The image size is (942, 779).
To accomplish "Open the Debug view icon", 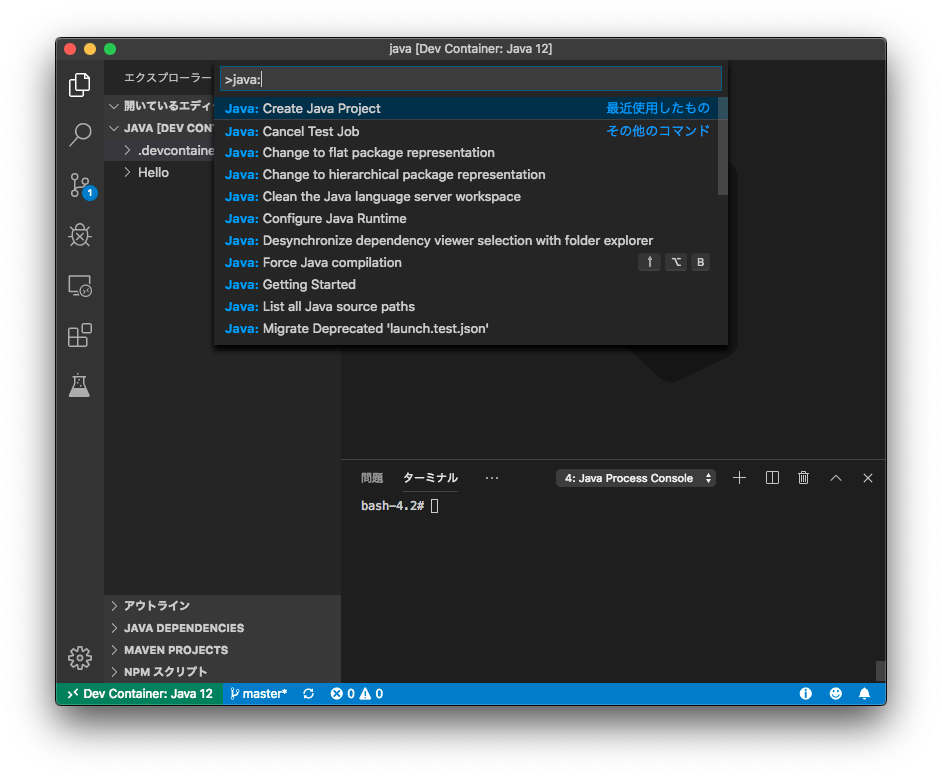I will coord(79,235).
